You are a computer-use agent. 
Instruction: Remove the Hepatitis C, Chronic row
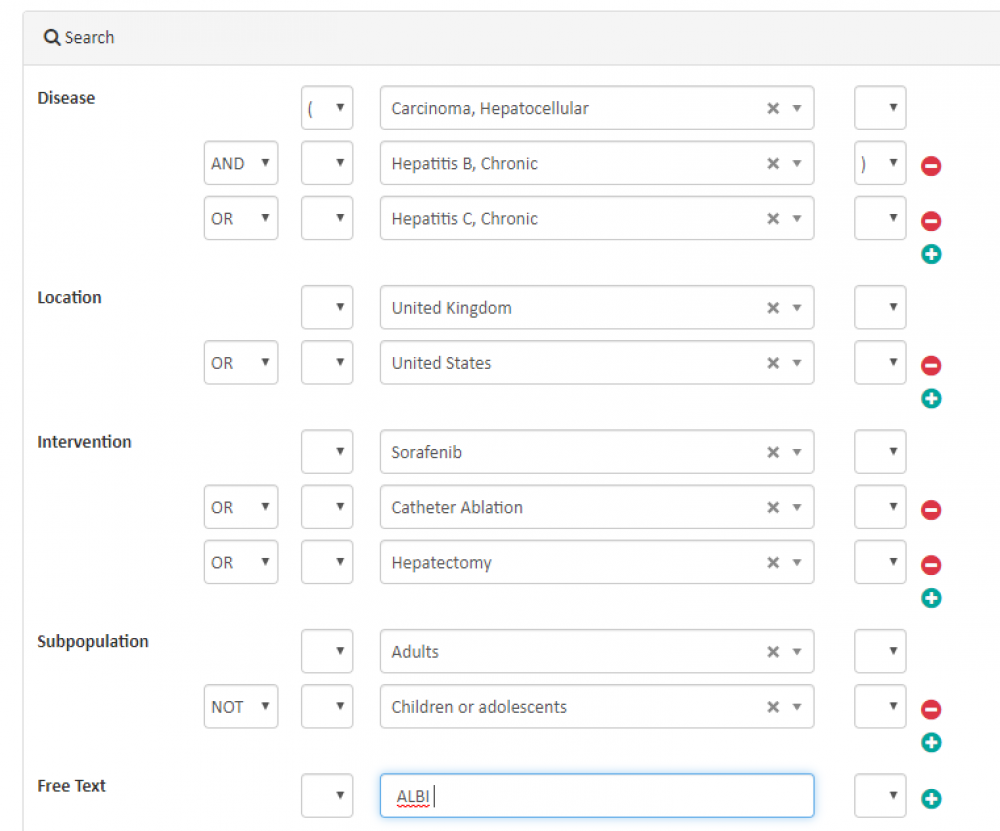point(931,221)
